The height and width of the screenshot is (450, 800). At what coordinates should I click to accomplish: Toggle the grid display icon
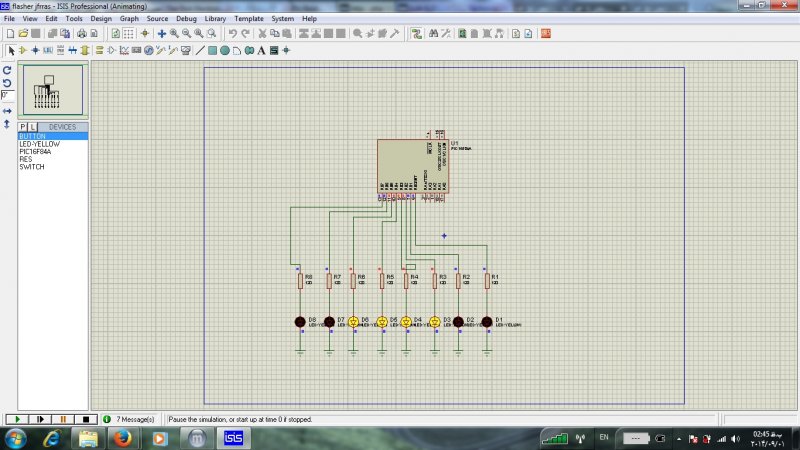coord(129,34)
